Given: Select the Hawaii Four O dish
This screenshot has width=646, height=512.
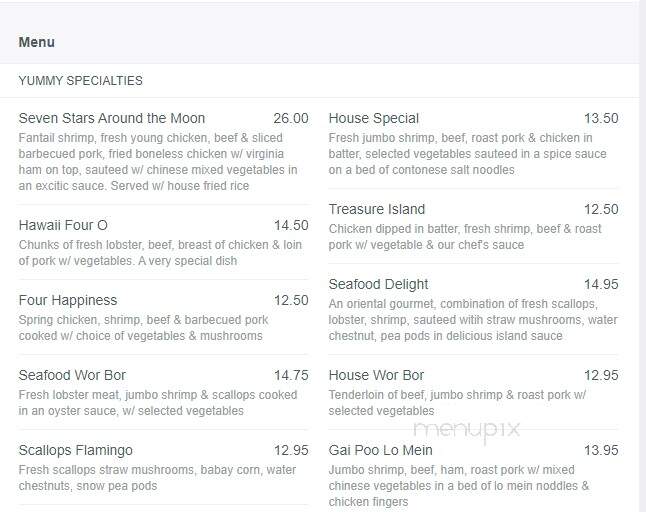Looking at the screenshot, I should point(63,225).
